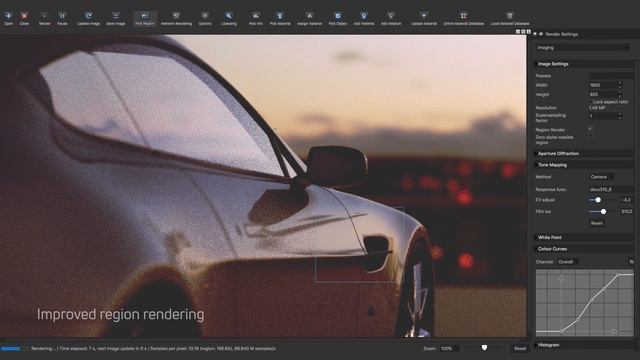Open the Zoom percentage dropdown

click(x=449, y=348)
